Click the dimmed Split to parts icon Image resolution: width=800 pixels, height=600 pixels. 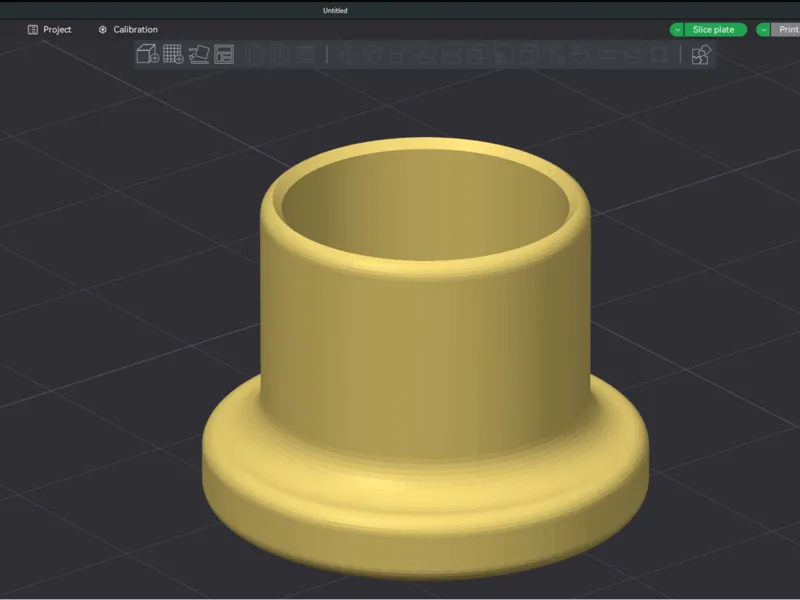[x=280, y=54]
